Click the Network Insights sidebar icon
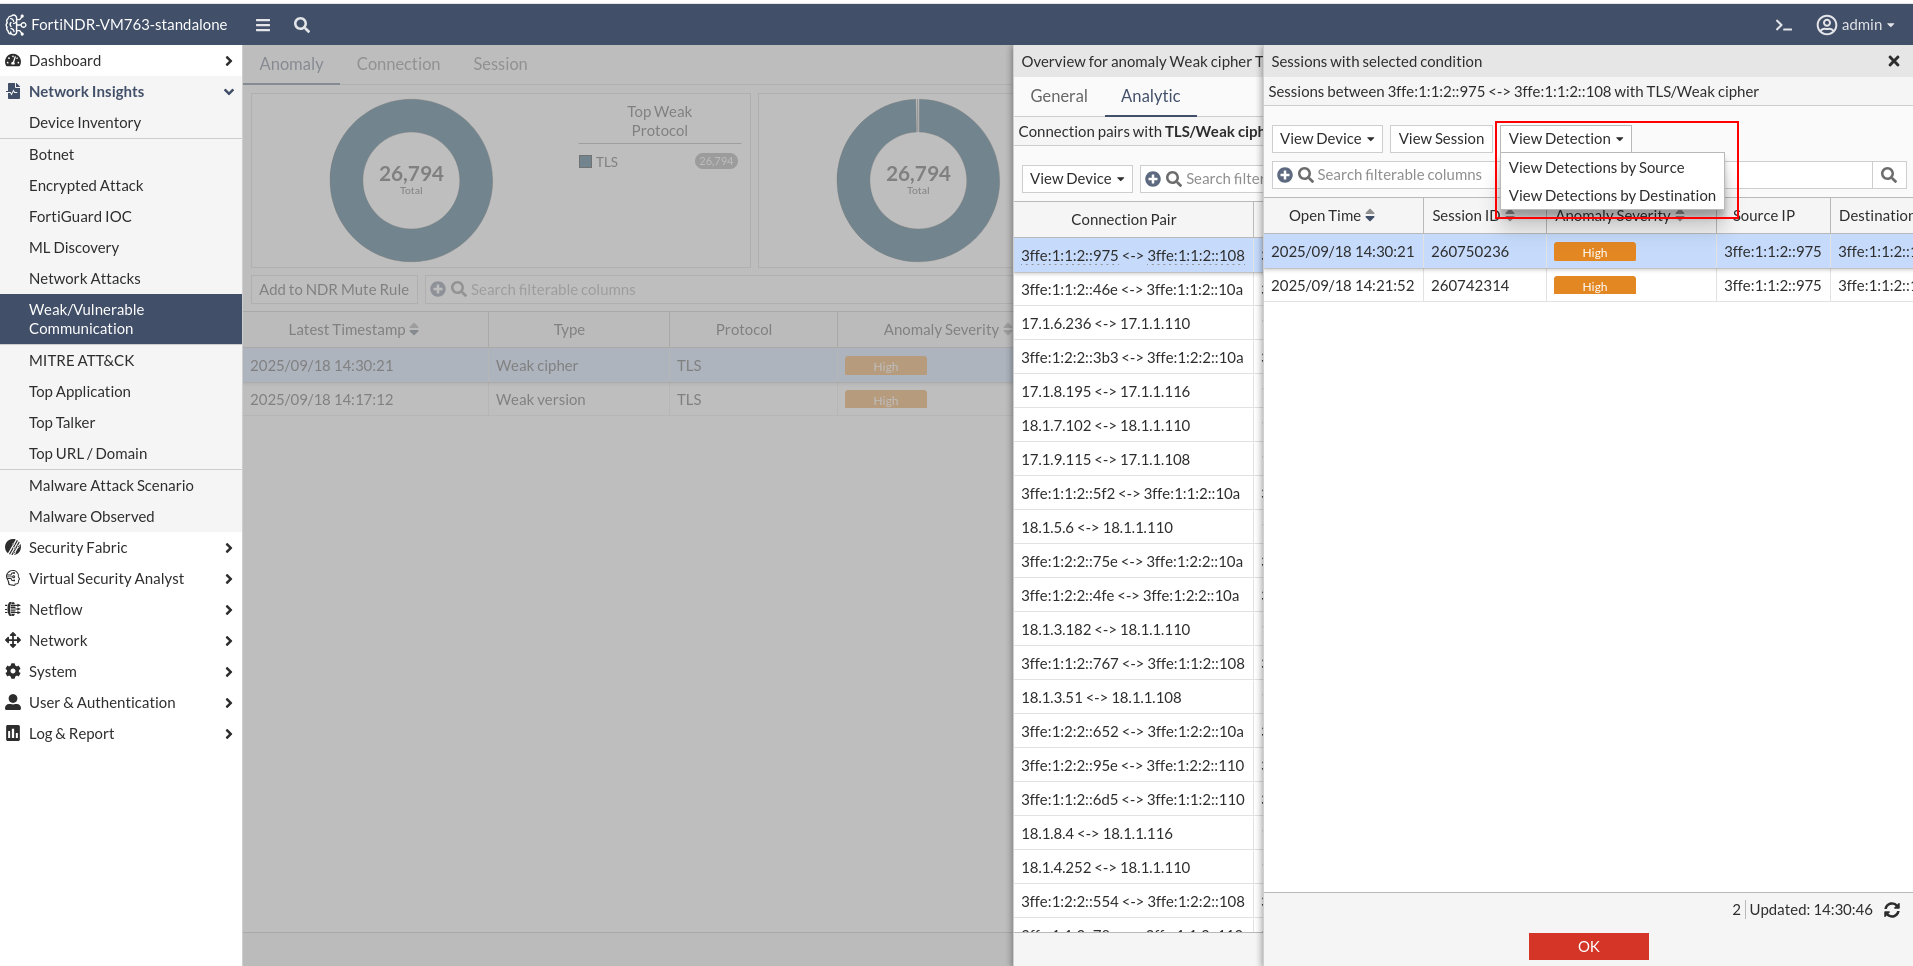Image resolution: width=1913 pixels, height=966 pixels. (13, 92)
